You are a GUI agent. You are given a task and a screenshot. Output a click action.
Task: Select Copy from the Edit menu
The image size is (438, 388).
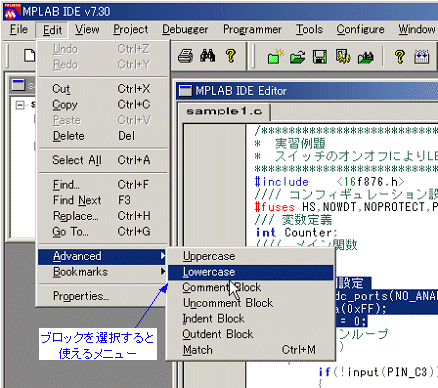click(x=102, y=105)
